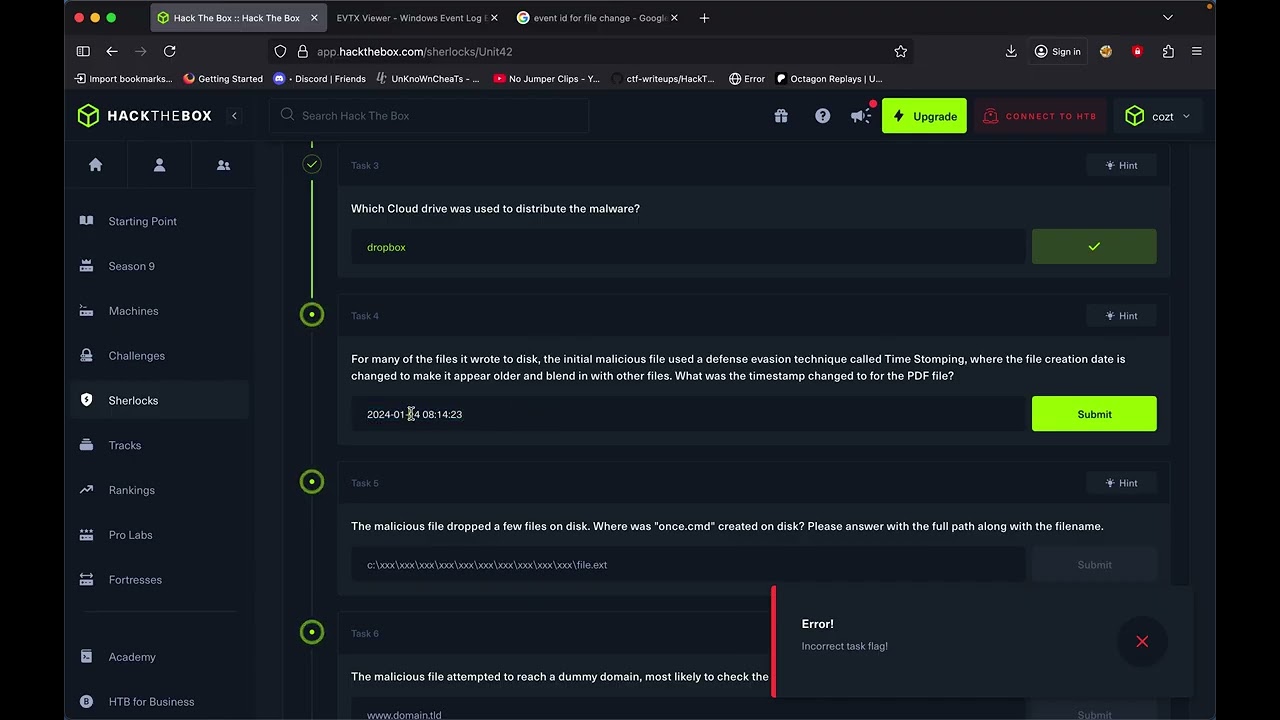Screen dimensions: 1280x720
Task: Focus the Search Hack The Box field
Action: click(429, 116)
